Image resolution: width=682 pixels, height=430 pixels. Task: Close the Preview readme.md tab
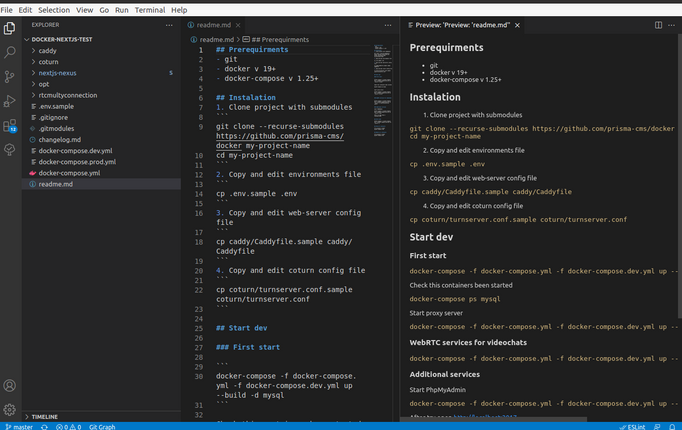point(517,25)
